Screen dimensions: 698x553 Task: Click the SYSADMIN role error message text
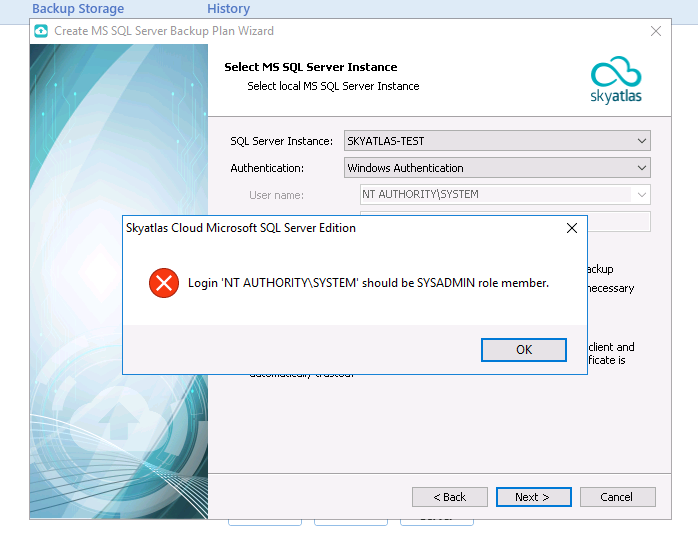coord(368,283)
